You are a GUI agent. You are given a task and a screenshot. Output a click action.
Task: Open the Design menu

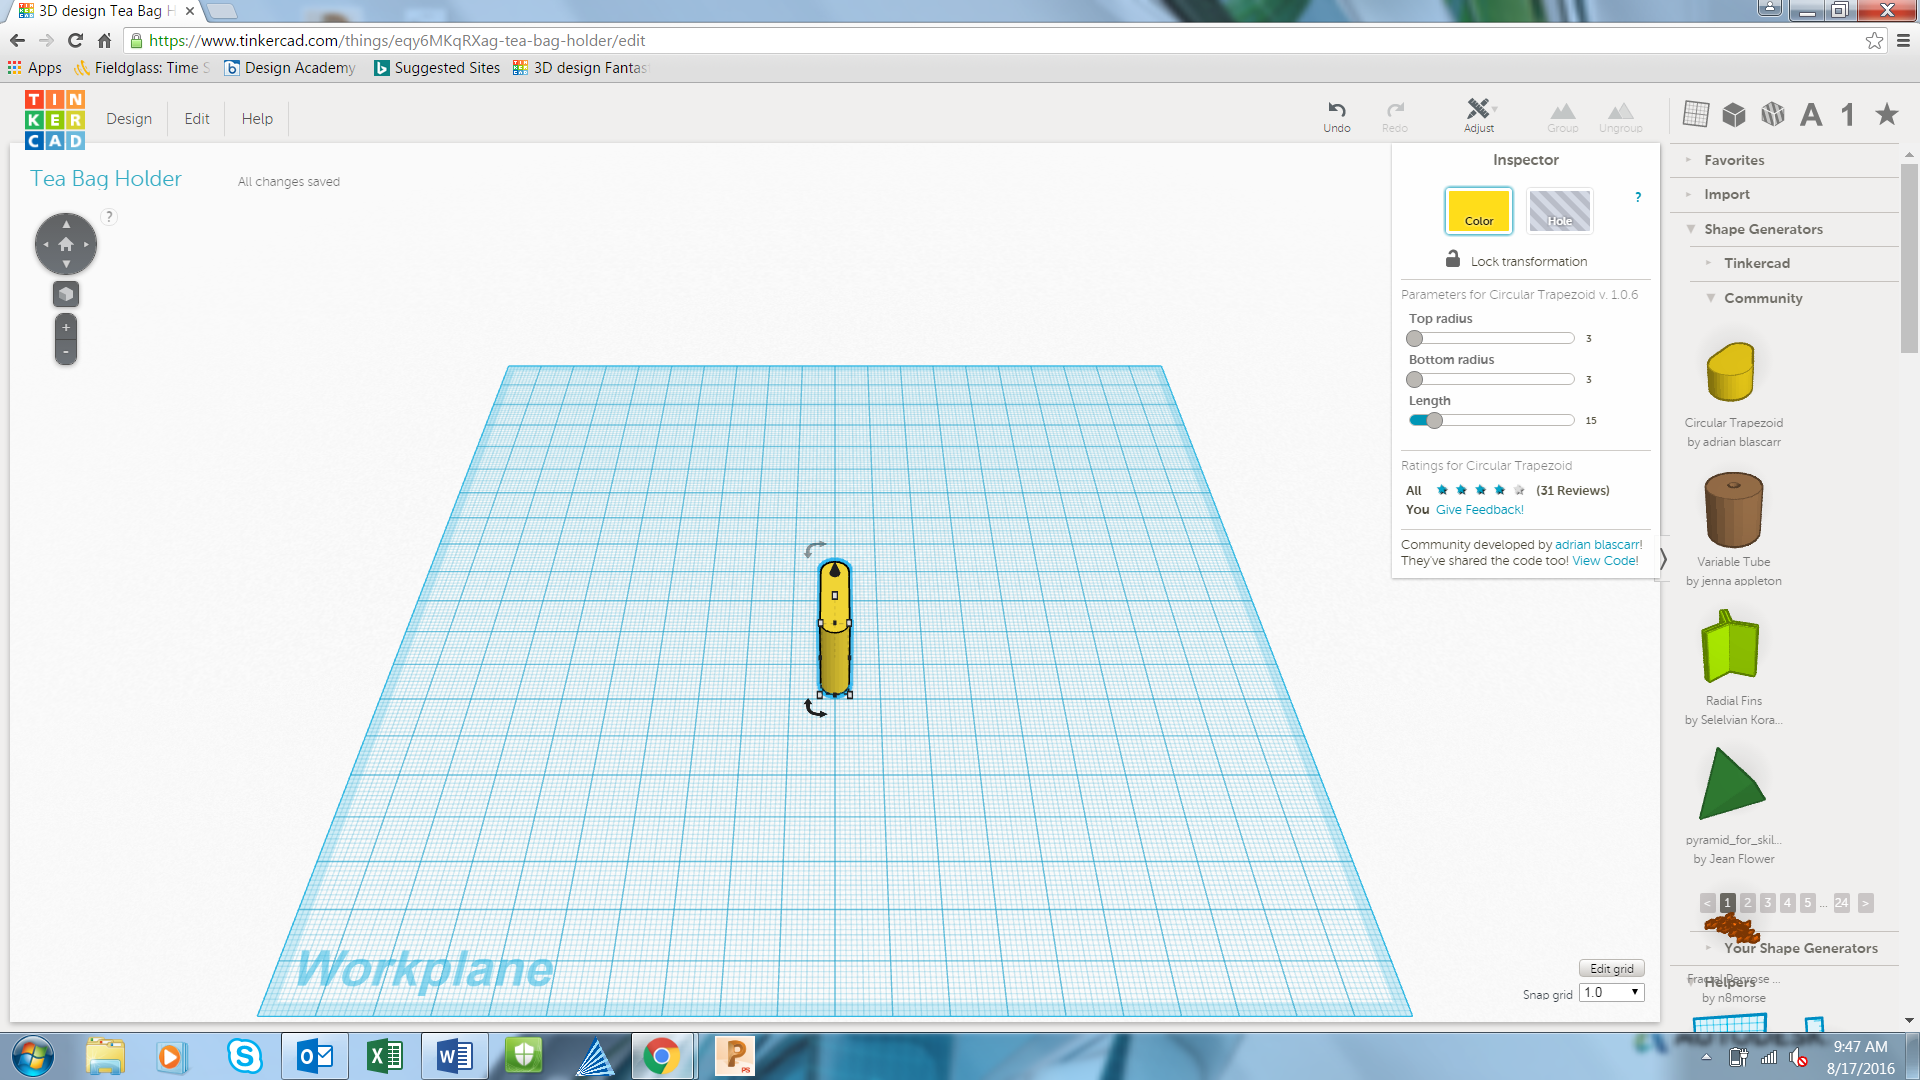(x=129, y=118)
